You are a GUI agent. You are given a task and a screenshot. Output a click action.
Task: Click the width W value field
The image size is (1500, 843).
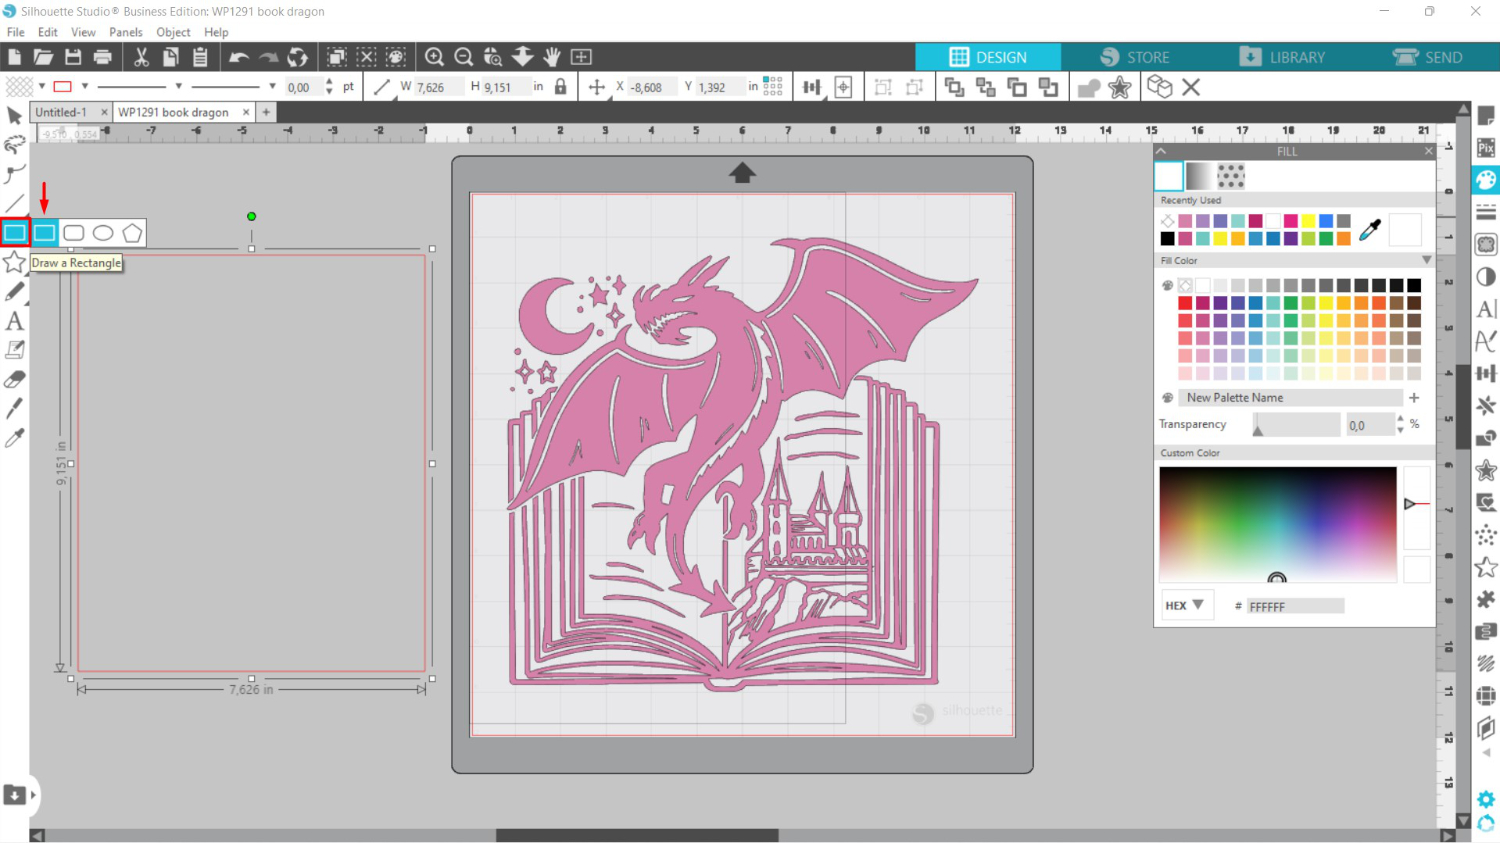tap(438, 87)
